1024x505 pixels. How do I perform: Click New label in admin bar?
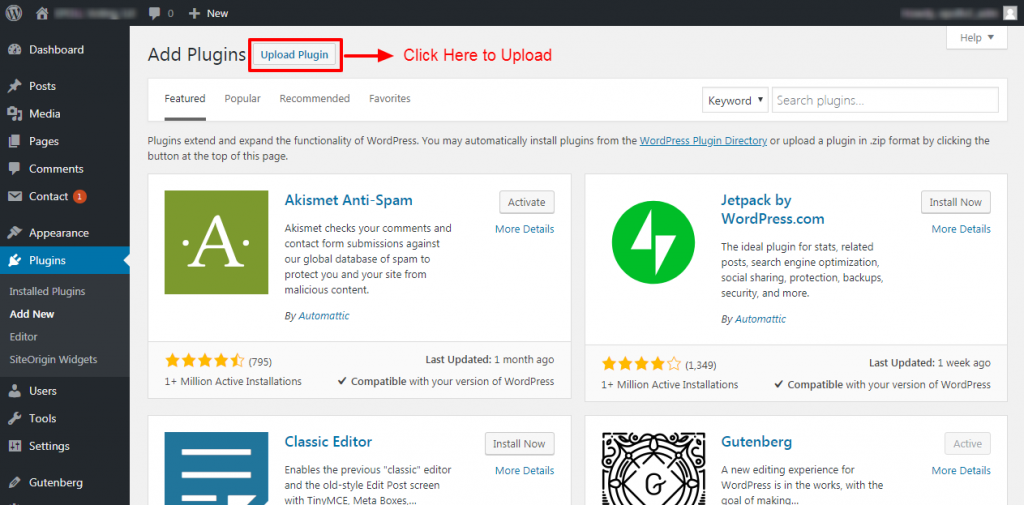[x=217, y=13]
